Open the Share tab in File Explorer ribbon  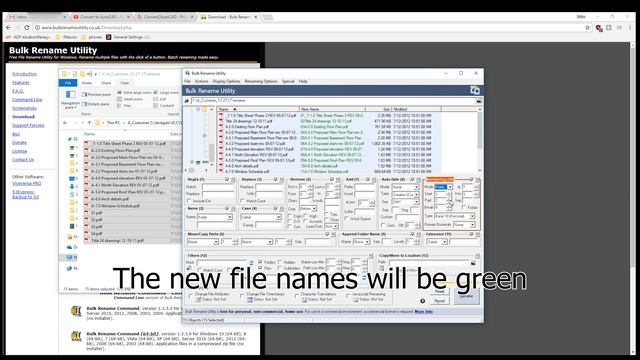pyautogui.click(x=106, y=83)
